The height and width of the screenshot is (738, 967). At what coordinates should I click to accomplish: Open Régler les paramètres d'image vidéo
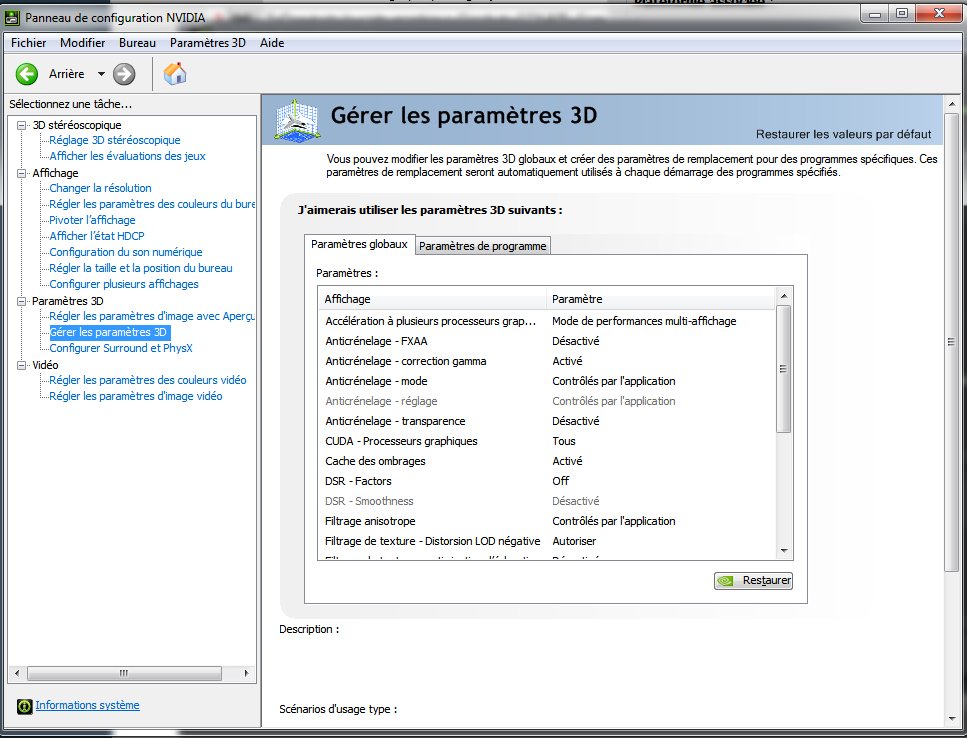pos(136,396)
